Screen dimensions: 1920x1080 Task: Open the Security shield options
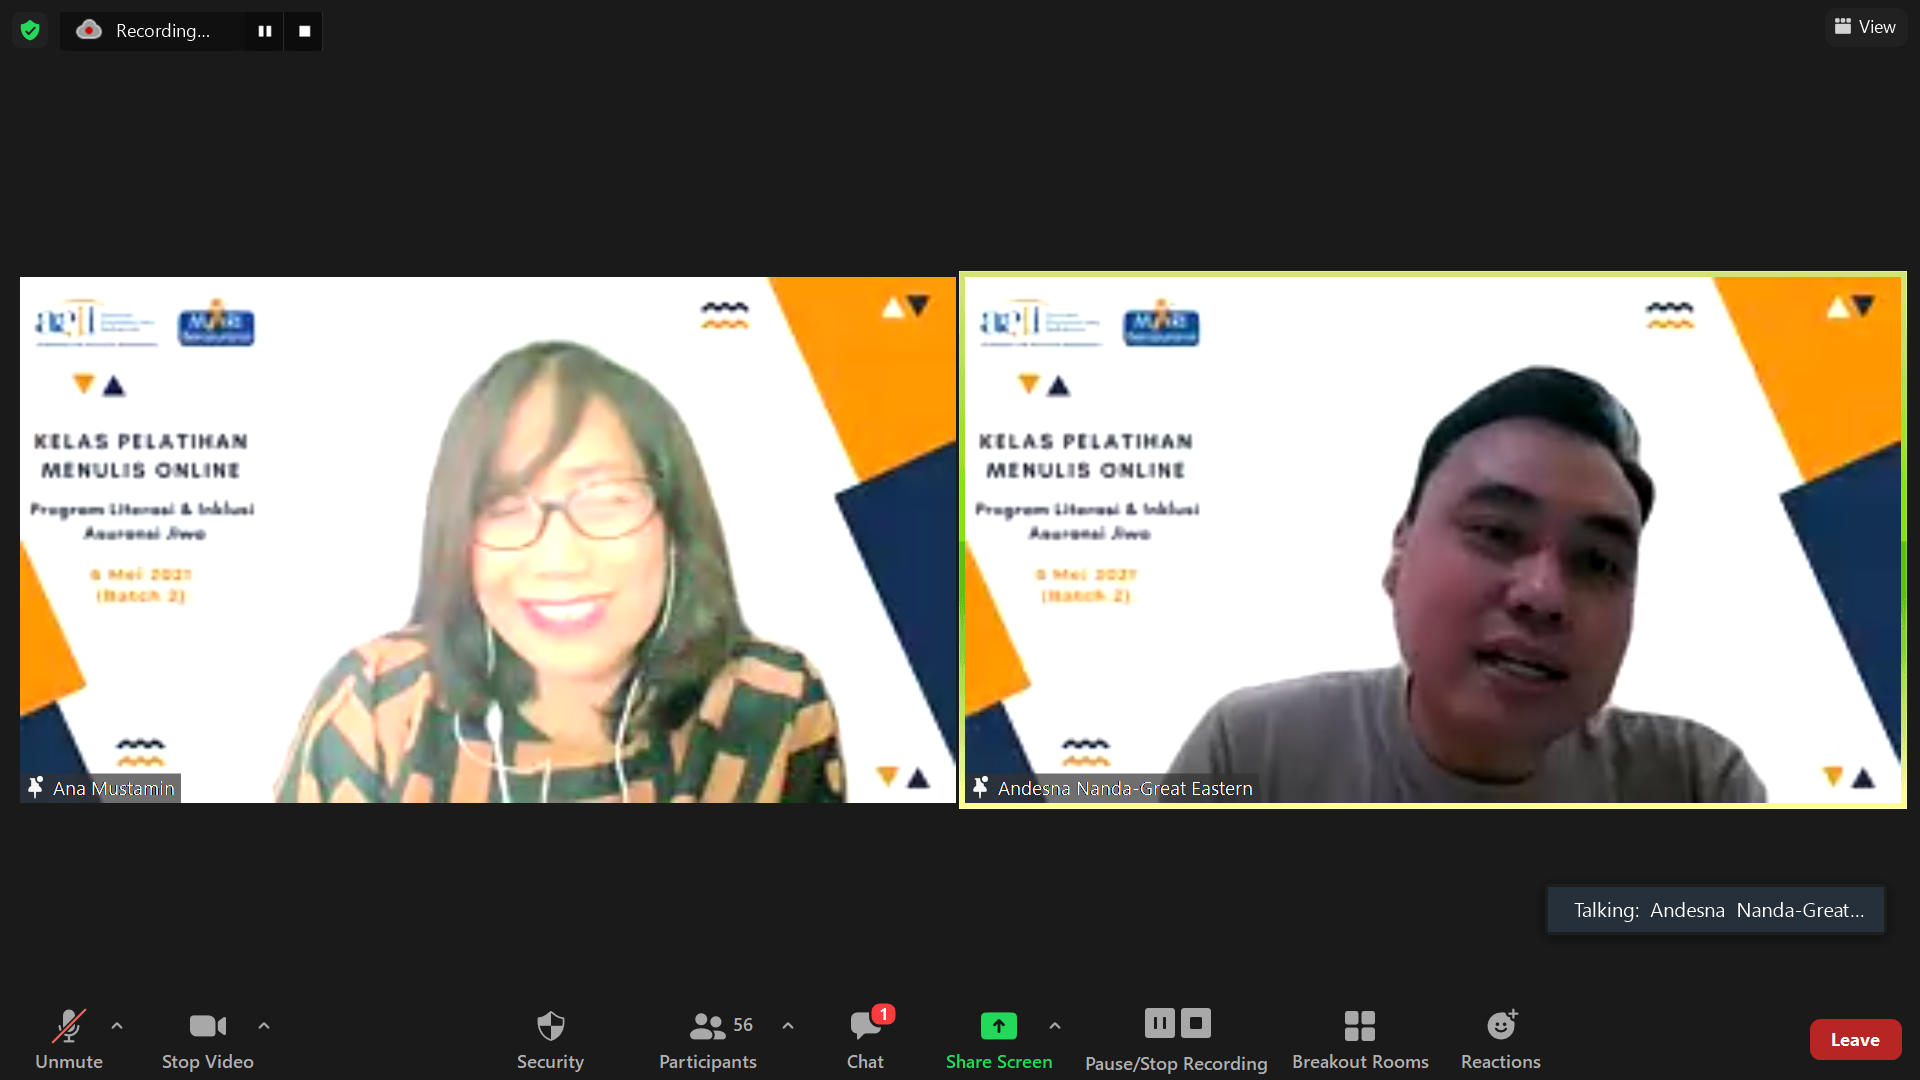(x=550, y=1039)
